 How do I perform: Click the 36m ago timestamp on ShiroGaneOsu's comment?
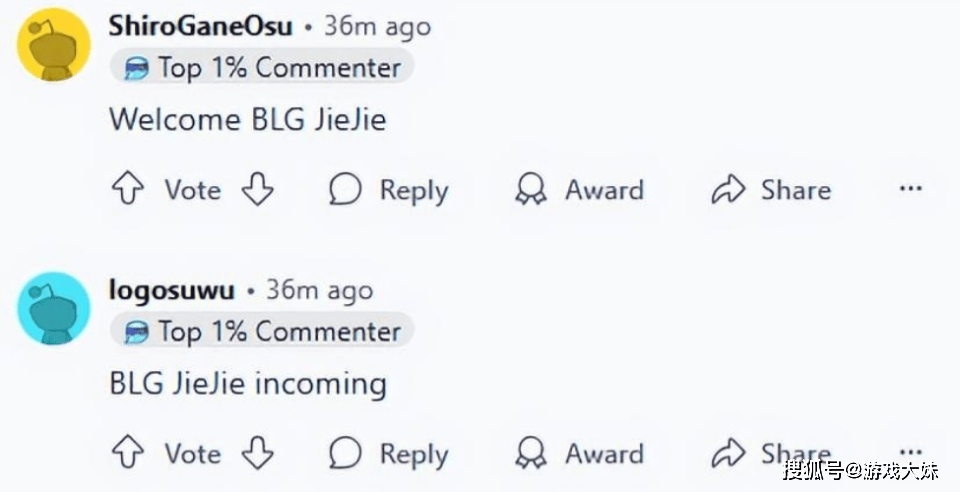click(377, 26)
